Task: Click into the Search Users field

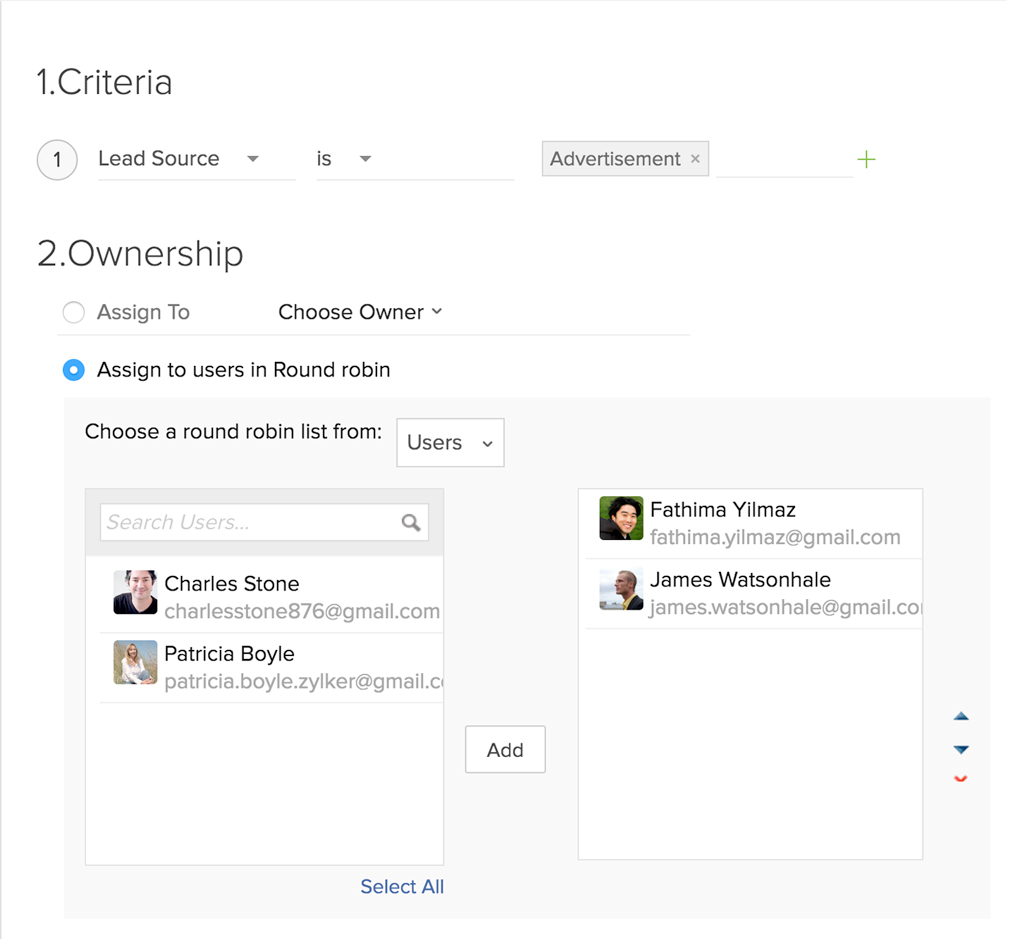Action: (x=250, y=522)
